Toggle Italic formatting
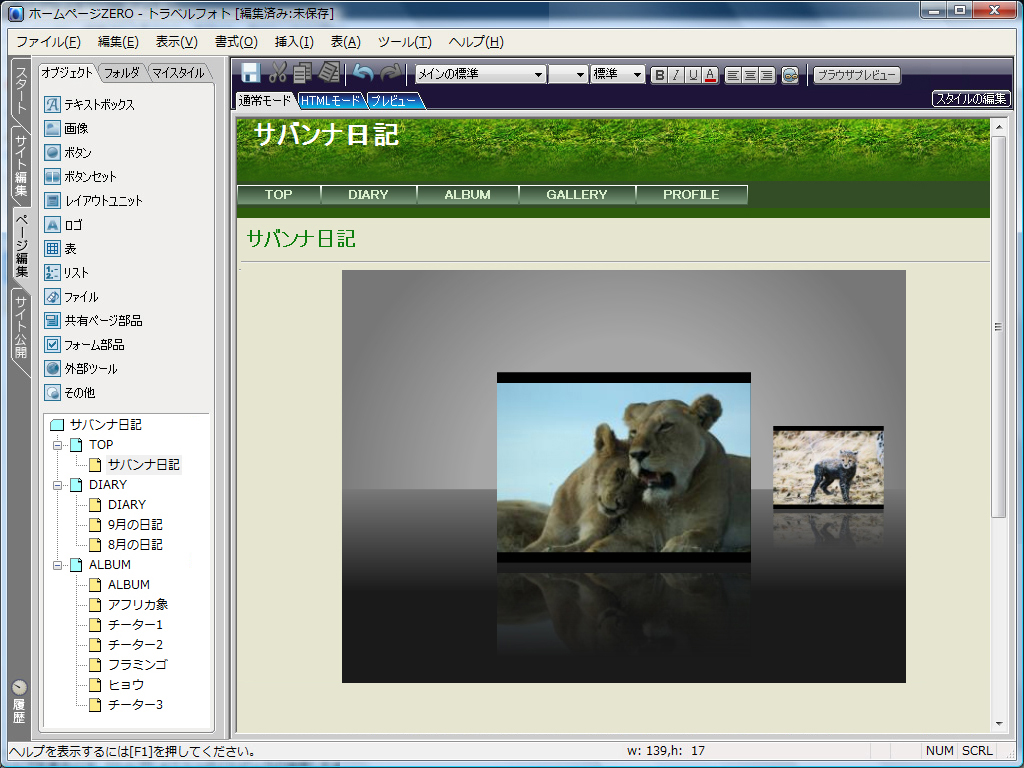This screenshot has width=1024, height=768. point(676,75)
